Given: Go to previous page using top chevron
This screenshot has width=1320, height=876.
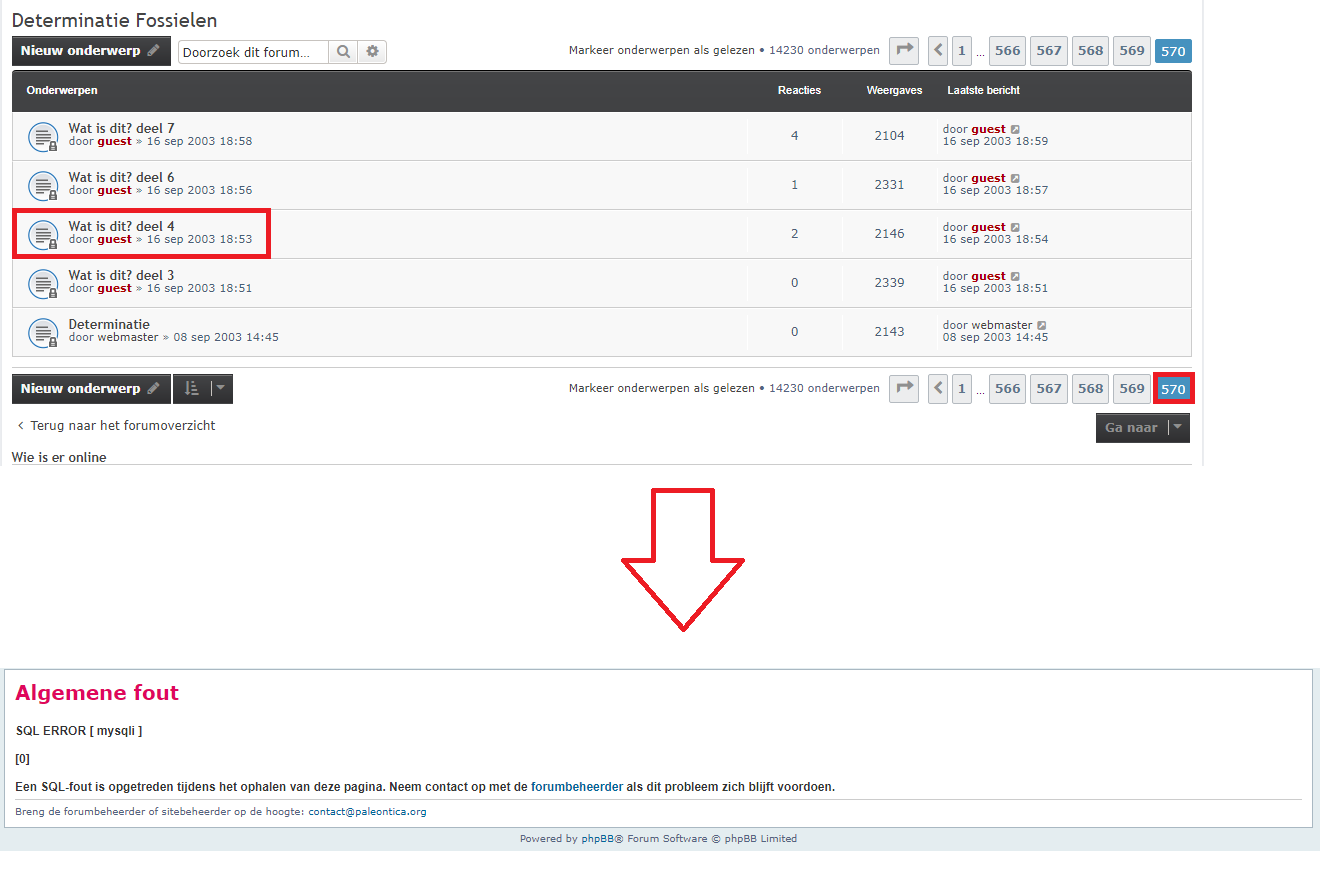Looking at the screenshot, I should [x=938, y=51].
